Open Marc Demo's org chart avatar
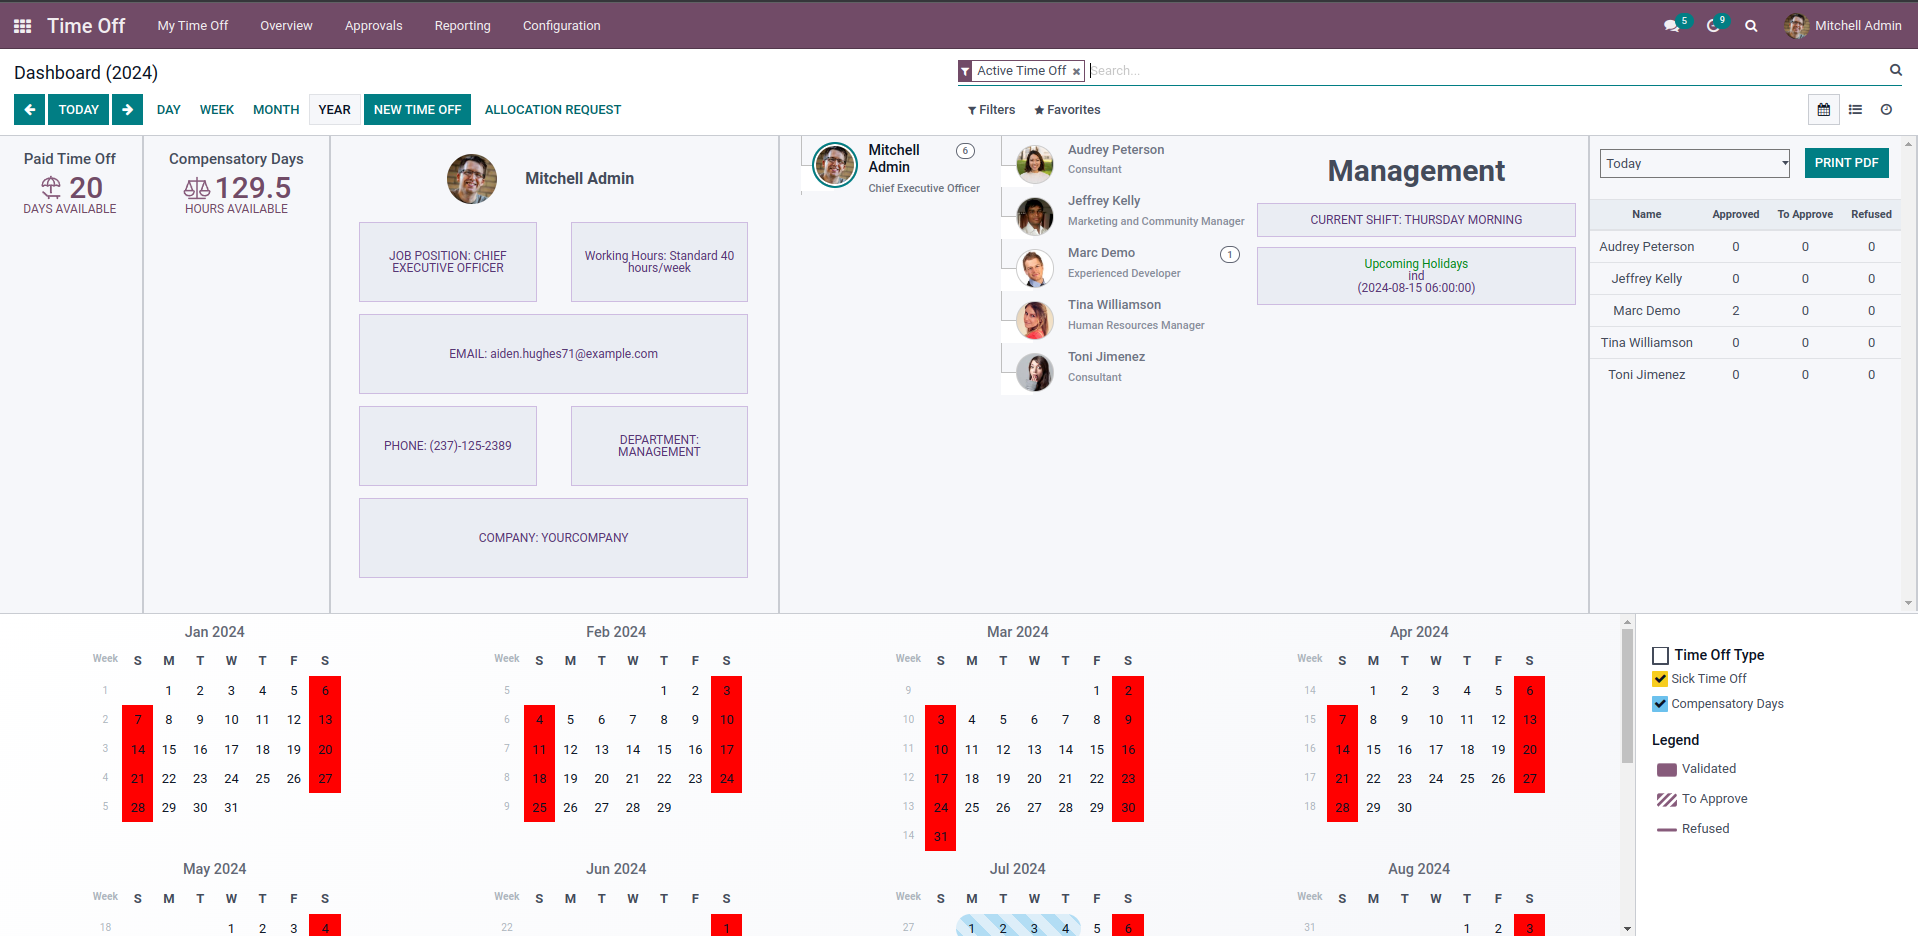 (1035, 267)
